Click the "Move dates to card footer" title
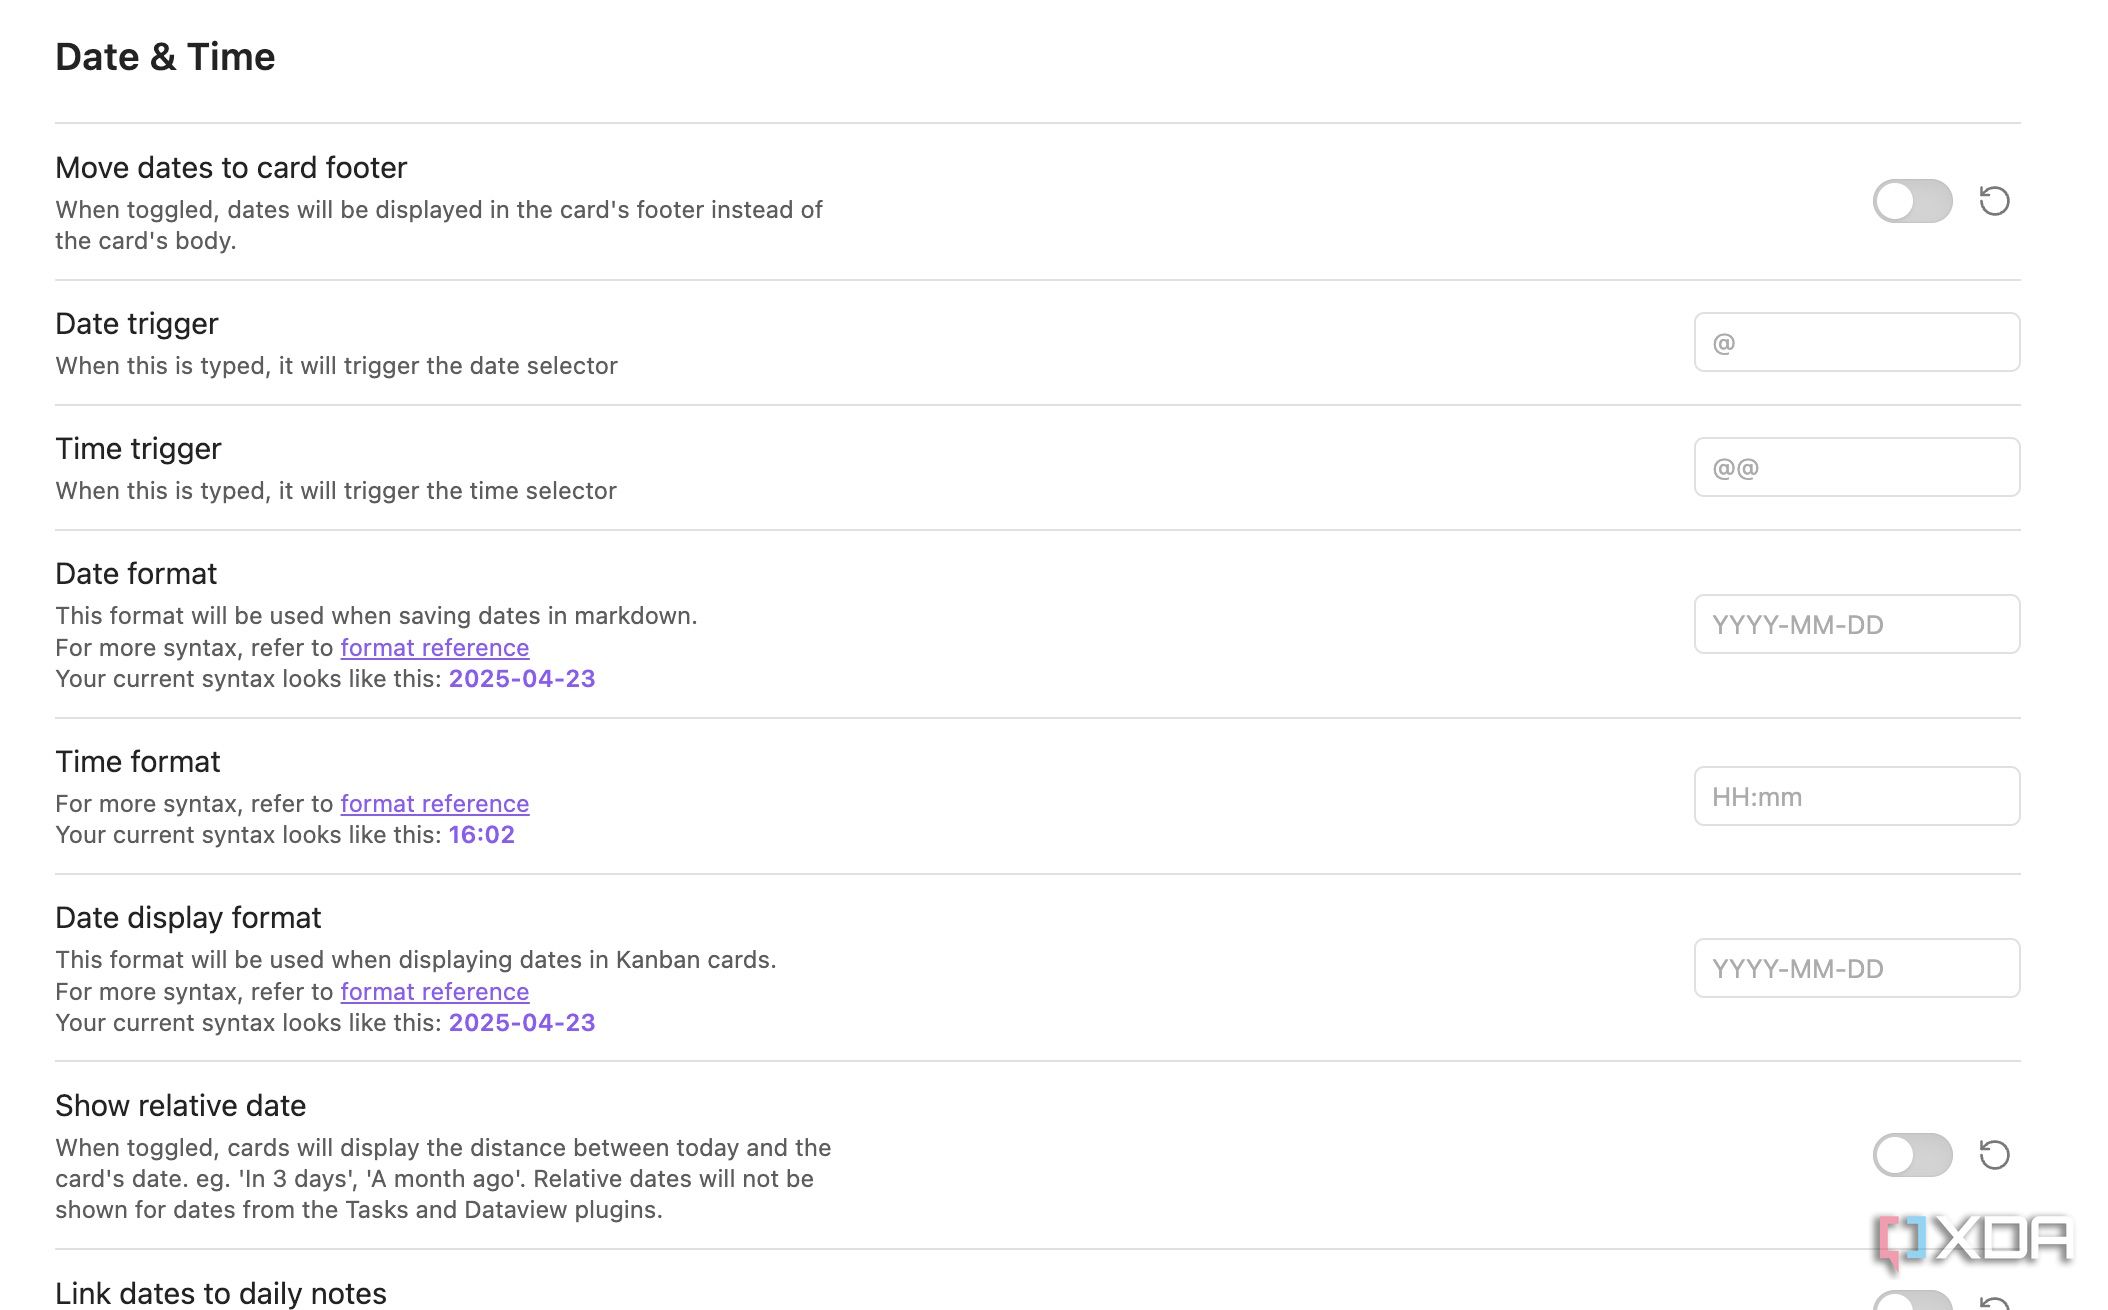Viewport: 2108px width, 1310px height. pyautogui.click(x=231, y=167)
